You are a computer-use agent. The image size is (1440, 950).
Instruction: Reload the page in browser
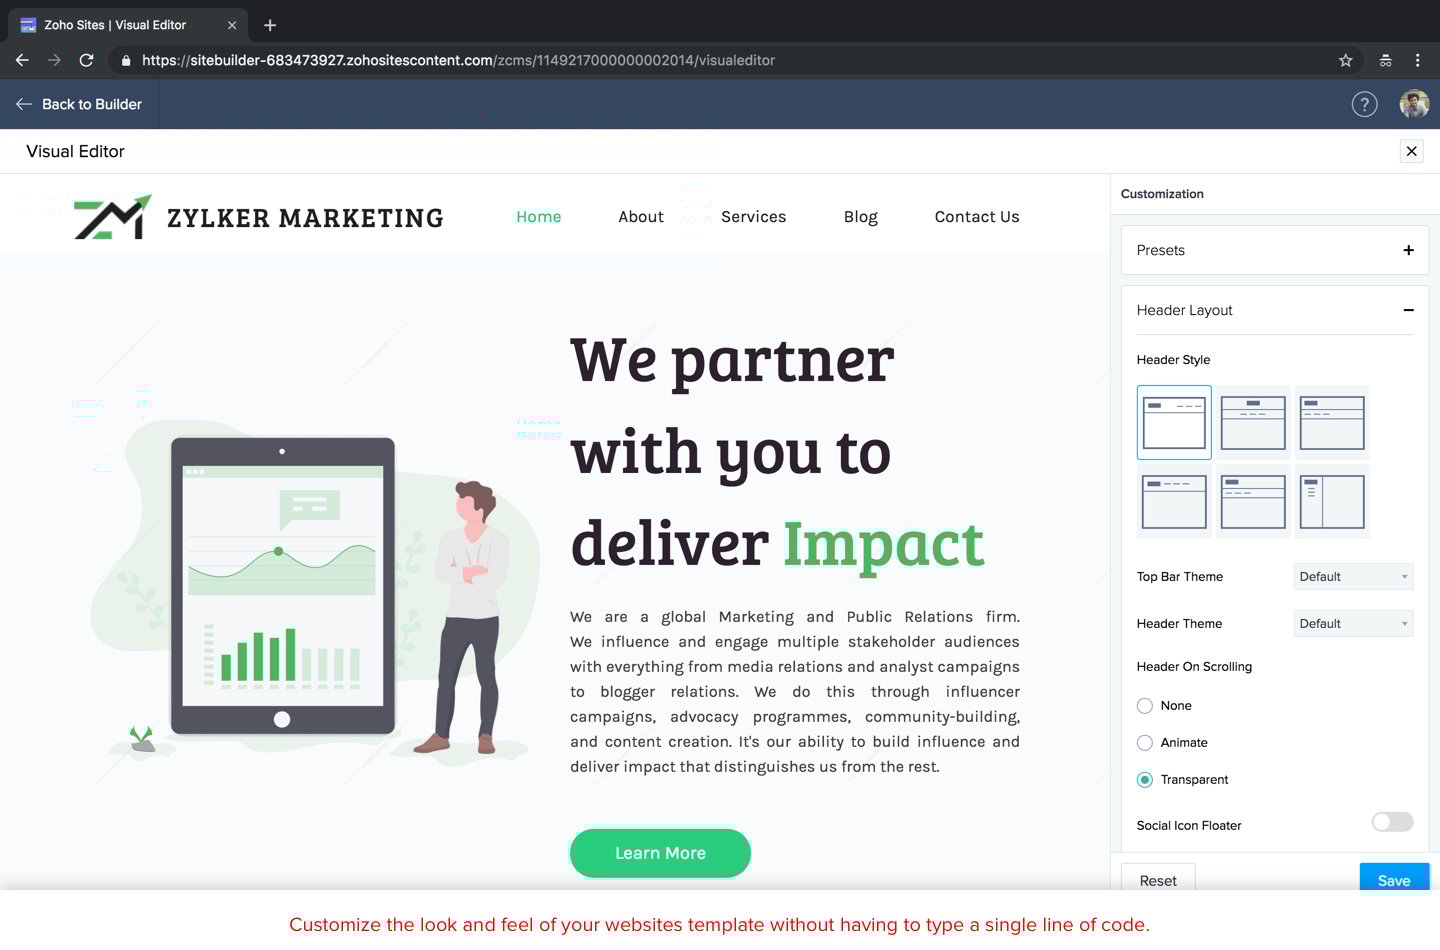tap(87, 60)
